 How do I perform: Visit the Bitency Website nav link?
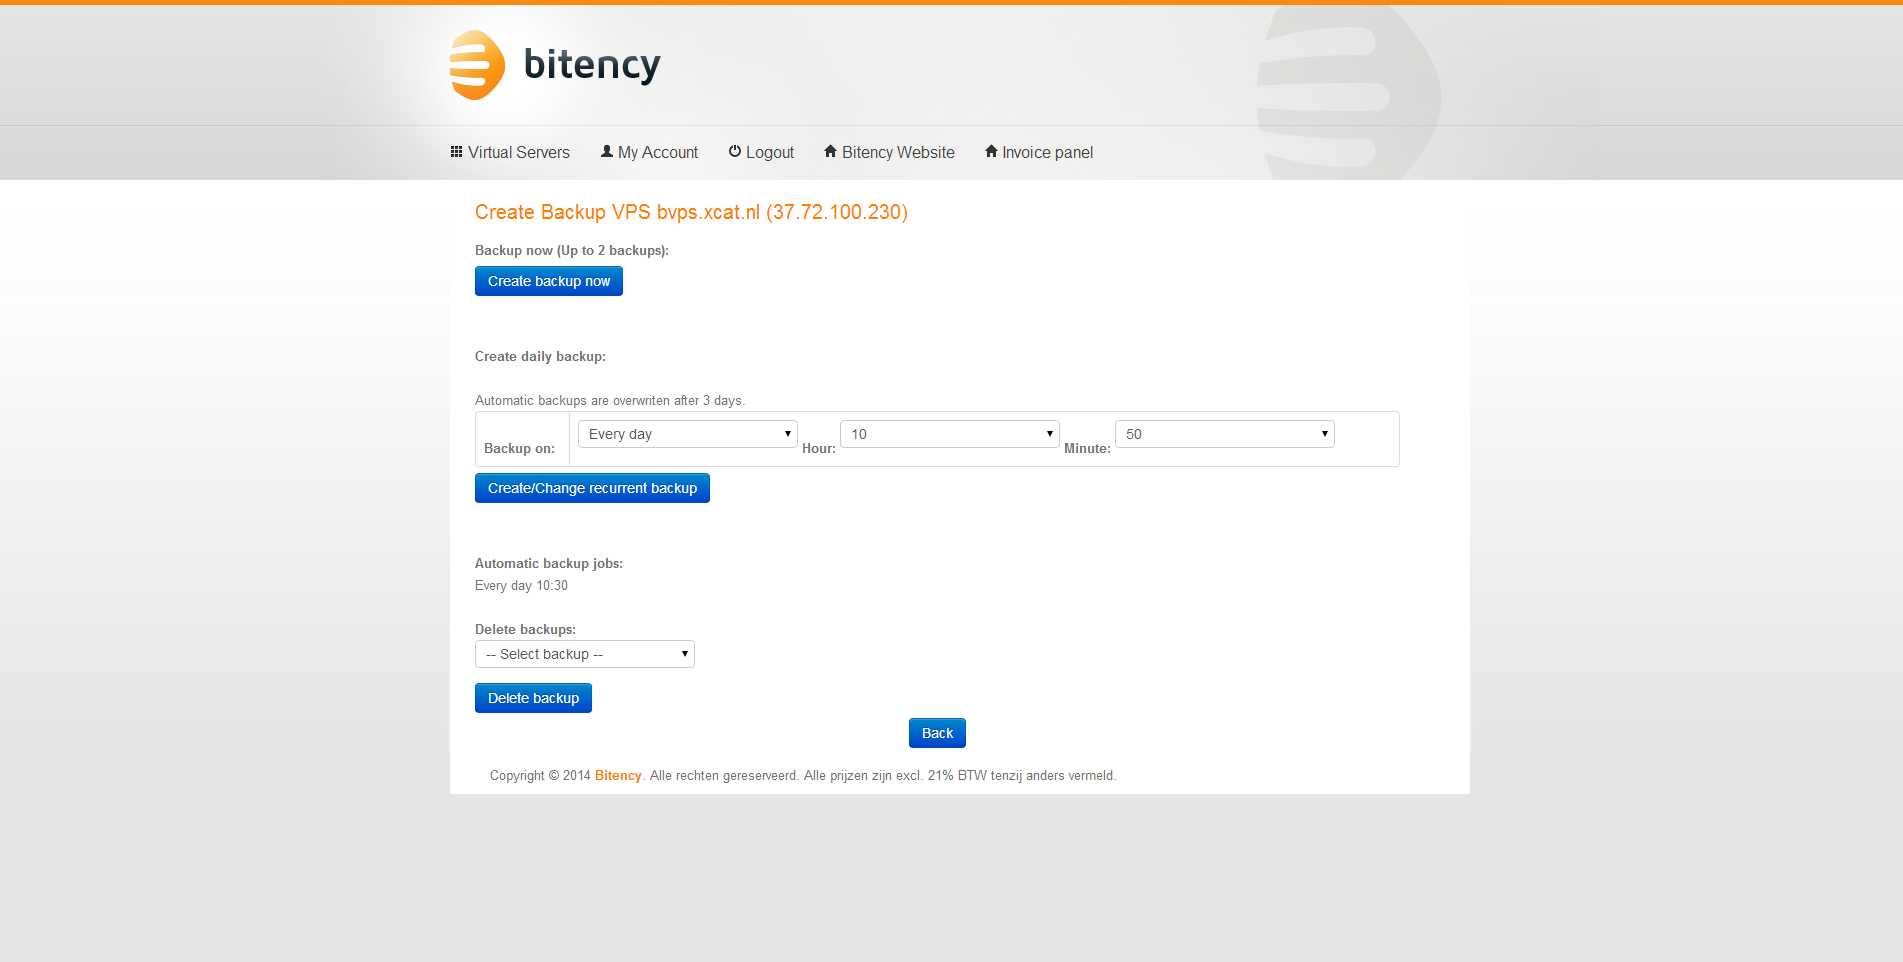point(897,153)
